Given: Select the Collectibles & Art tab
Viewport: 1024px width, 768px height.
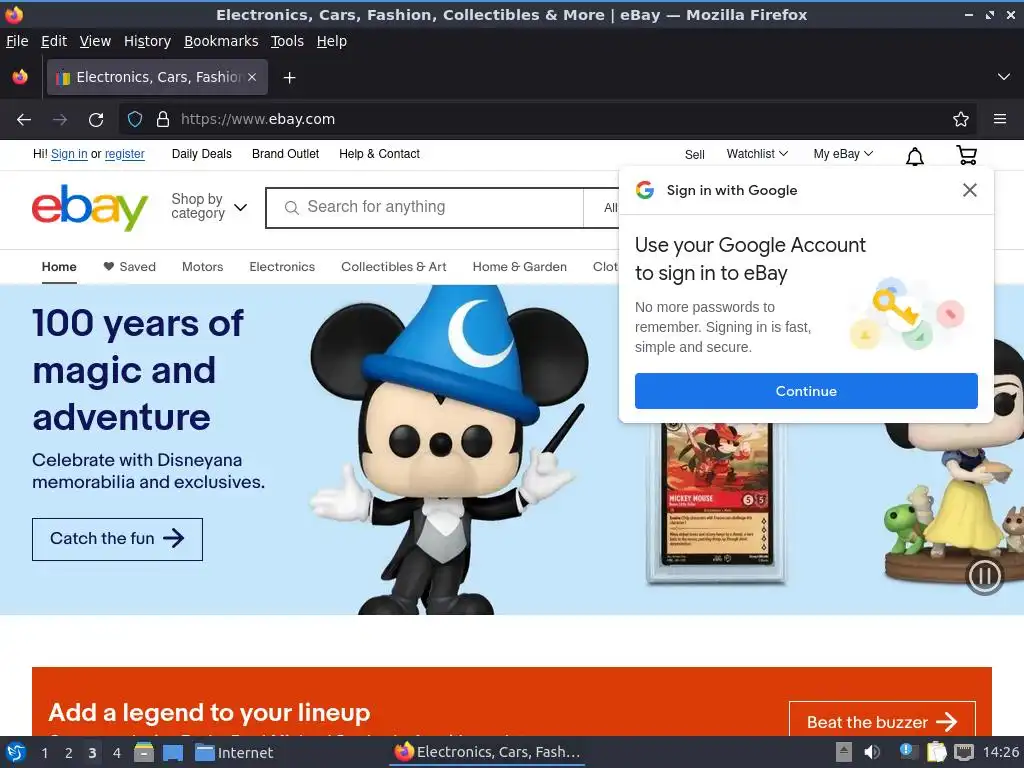Looking at the screenshot, I should (394, 266).
